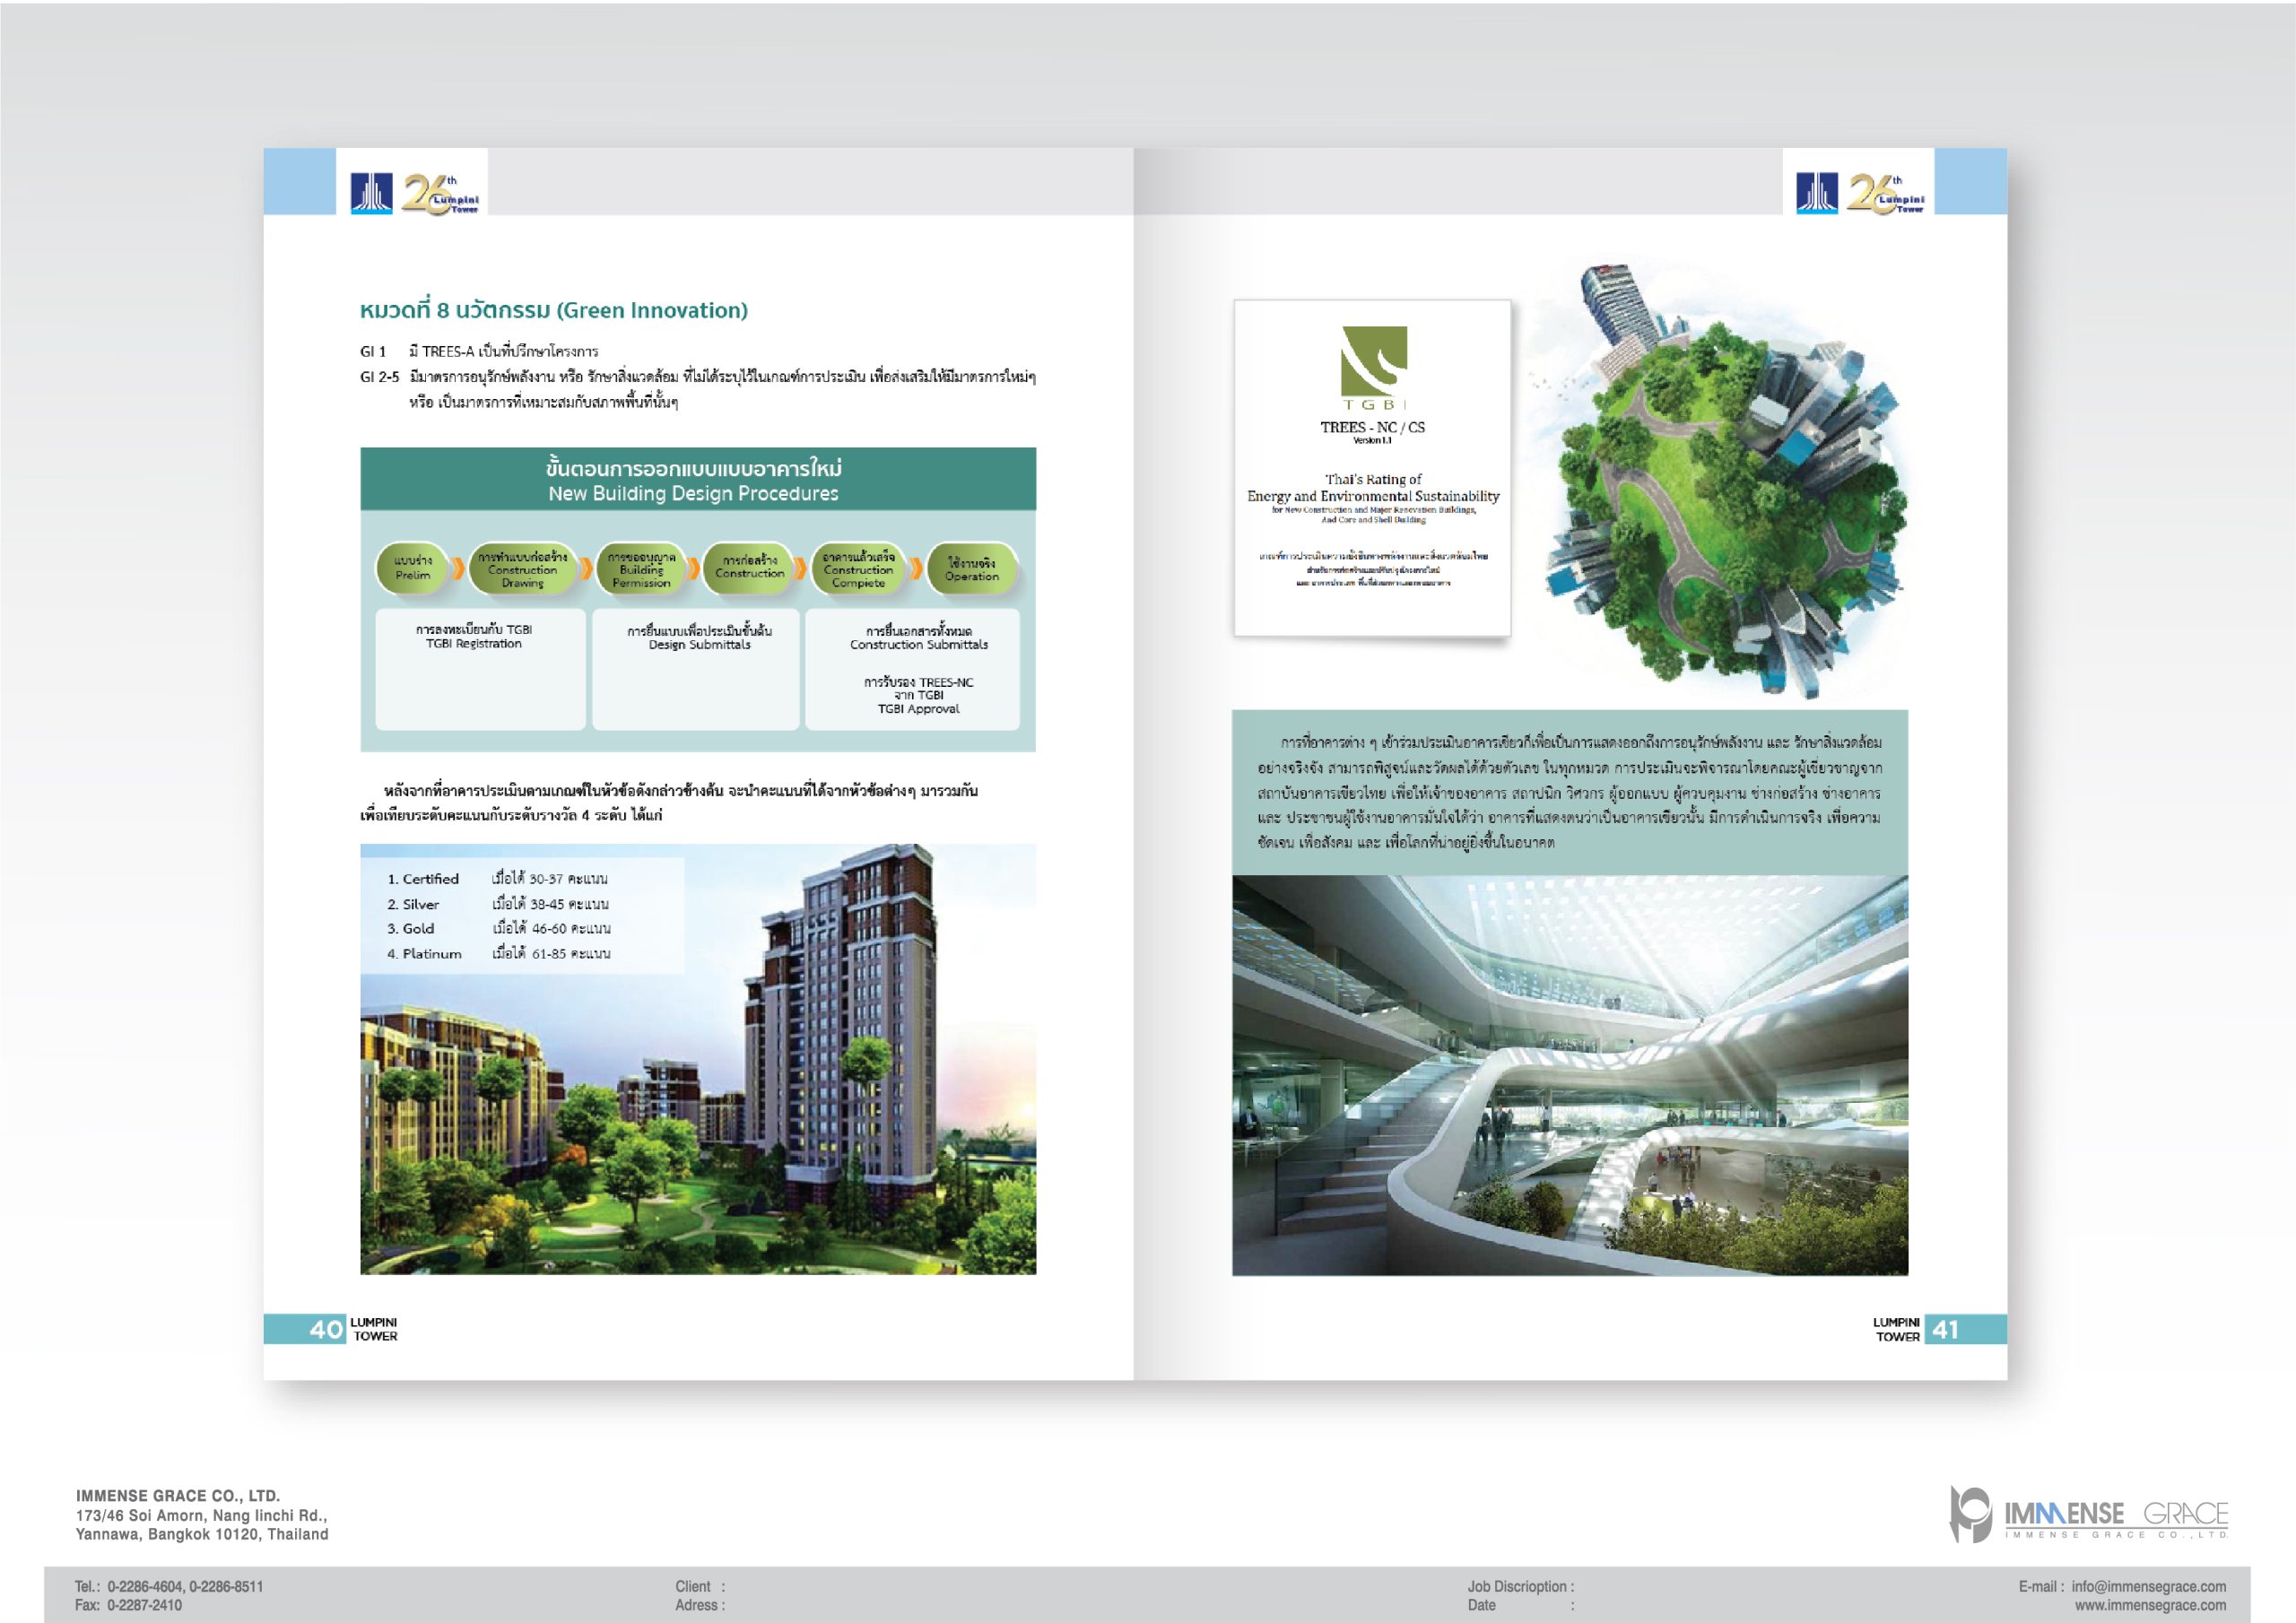Select the Prelim oval step
This screenshot has width=2296, height=1623.
pos(413,568)
